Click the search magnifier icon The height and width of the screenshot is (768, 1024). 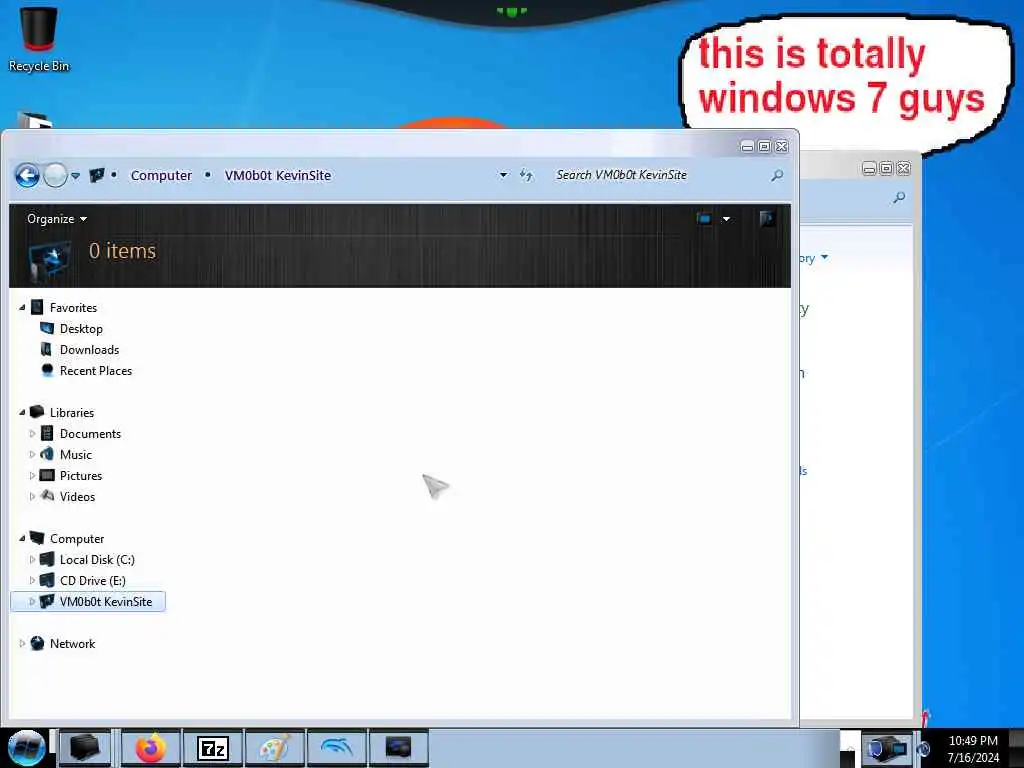click(x=777, y=175)
